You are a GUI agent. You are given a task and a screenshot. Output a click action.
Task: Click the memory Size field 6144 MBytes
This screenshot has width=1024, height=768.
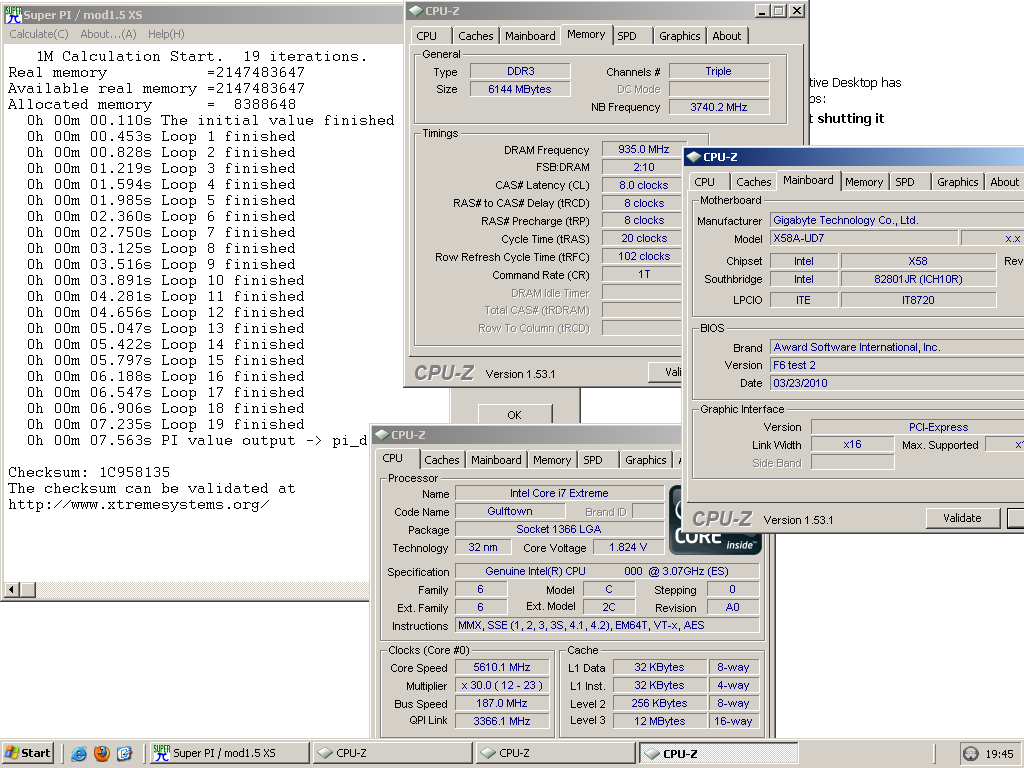pyautogui.click(x=520, y=89)
